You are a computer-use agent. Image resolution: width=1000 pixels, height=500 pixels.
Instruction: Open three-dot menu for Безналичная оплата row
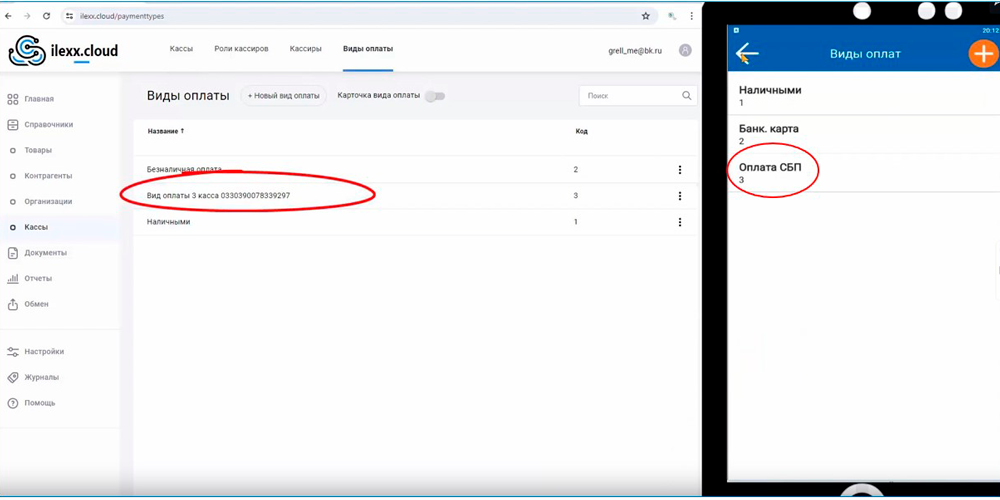click(x=680, y=170)
